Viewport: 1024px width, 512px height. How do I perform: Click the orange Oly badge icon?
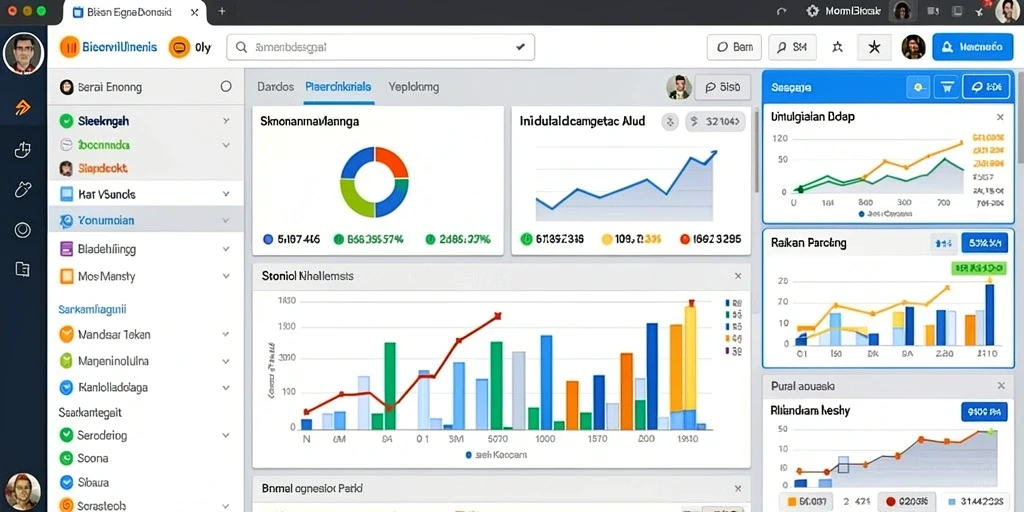tap(179, 48)
